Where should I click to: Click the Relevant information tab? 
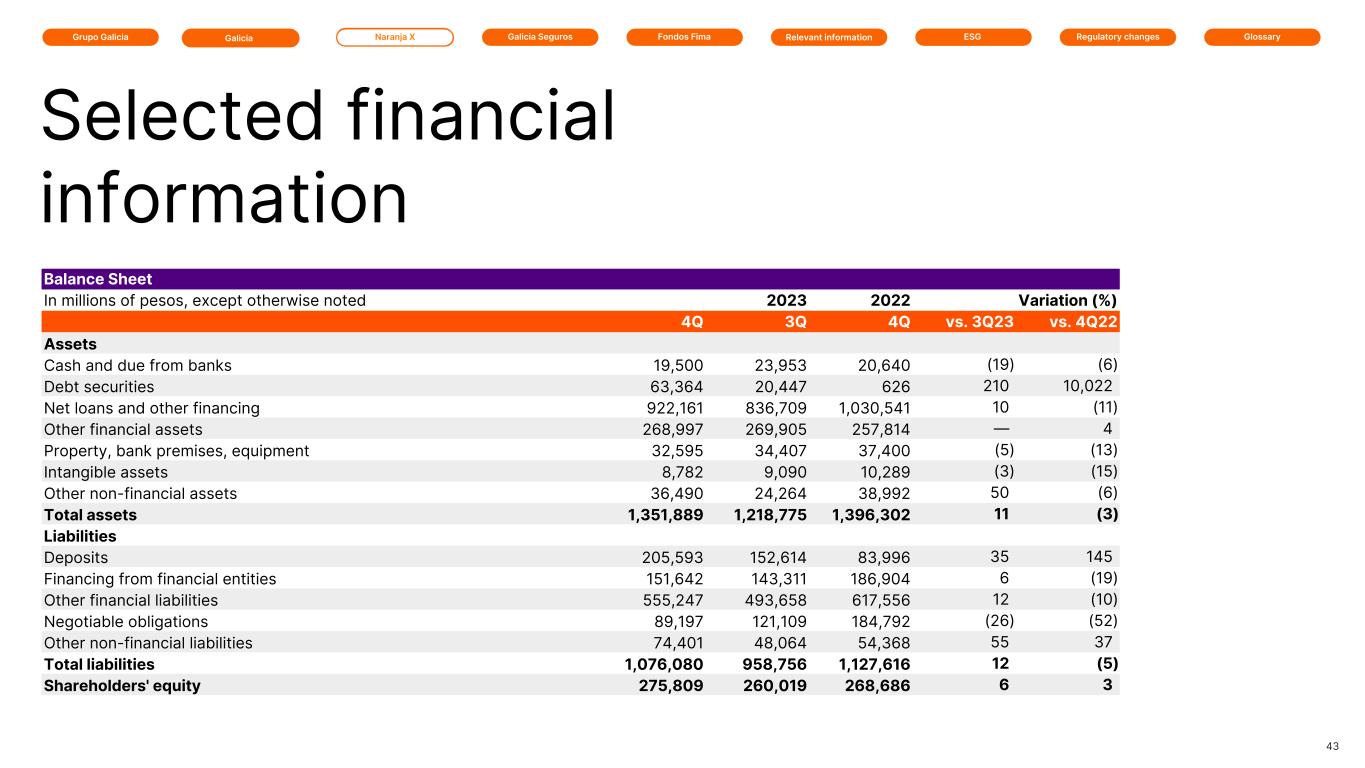[x=828, y=38]
